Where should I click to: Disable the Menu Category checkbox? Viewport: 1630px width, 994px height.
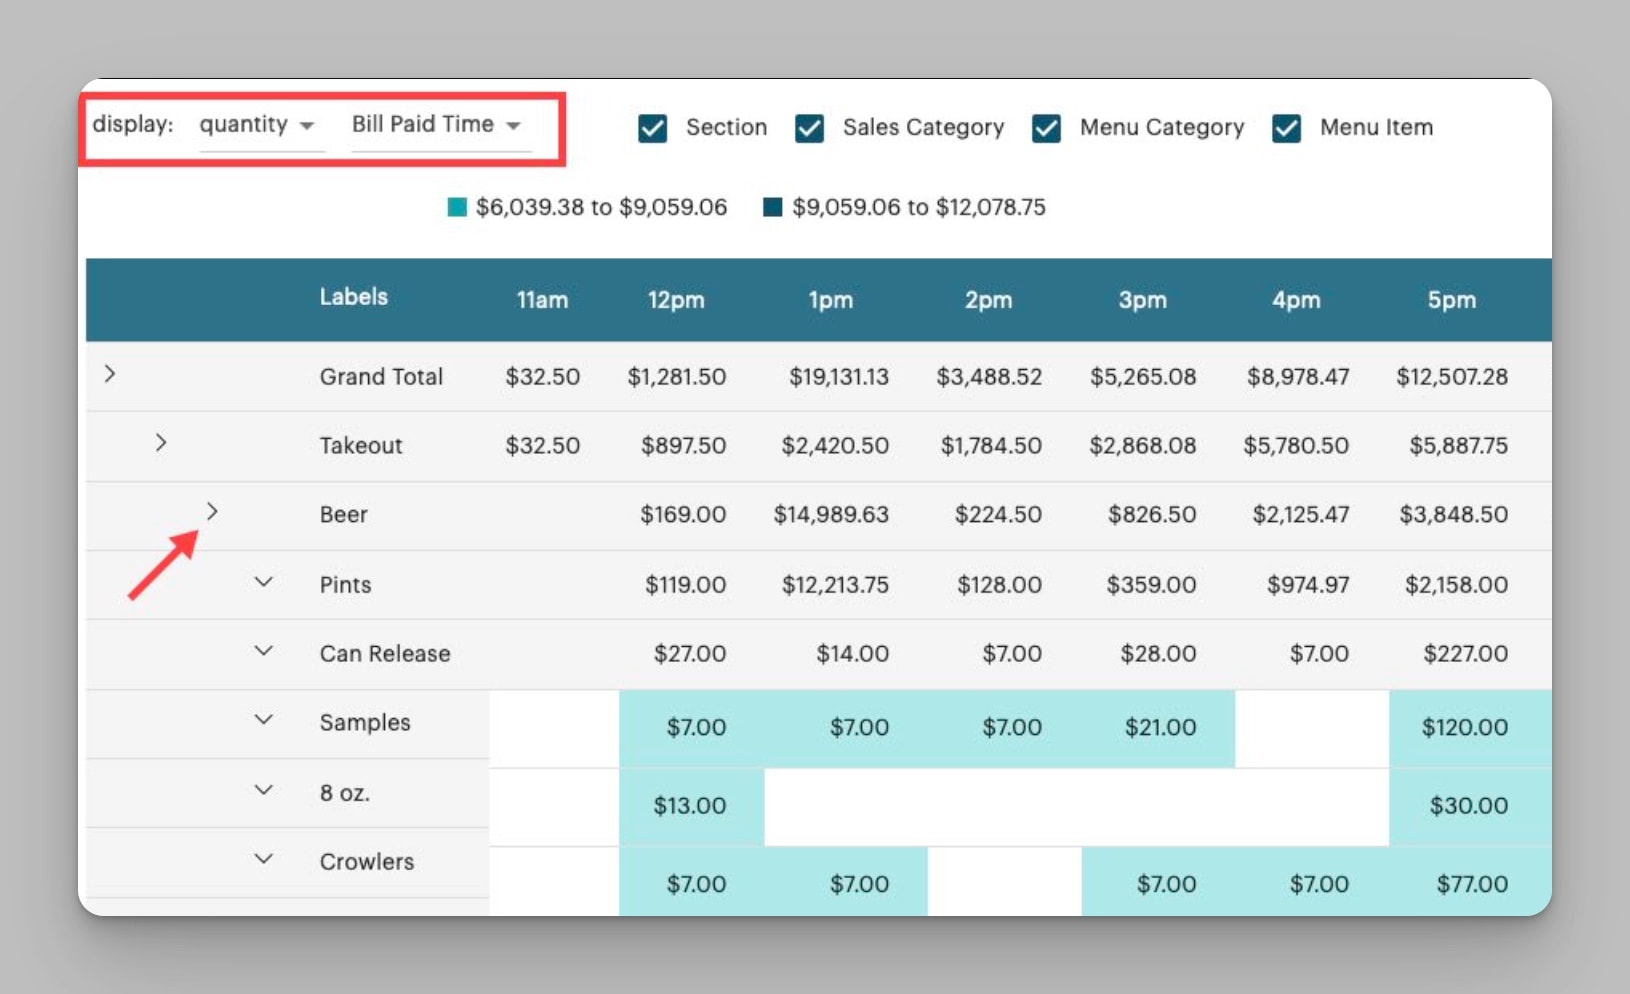point(1046,128)
